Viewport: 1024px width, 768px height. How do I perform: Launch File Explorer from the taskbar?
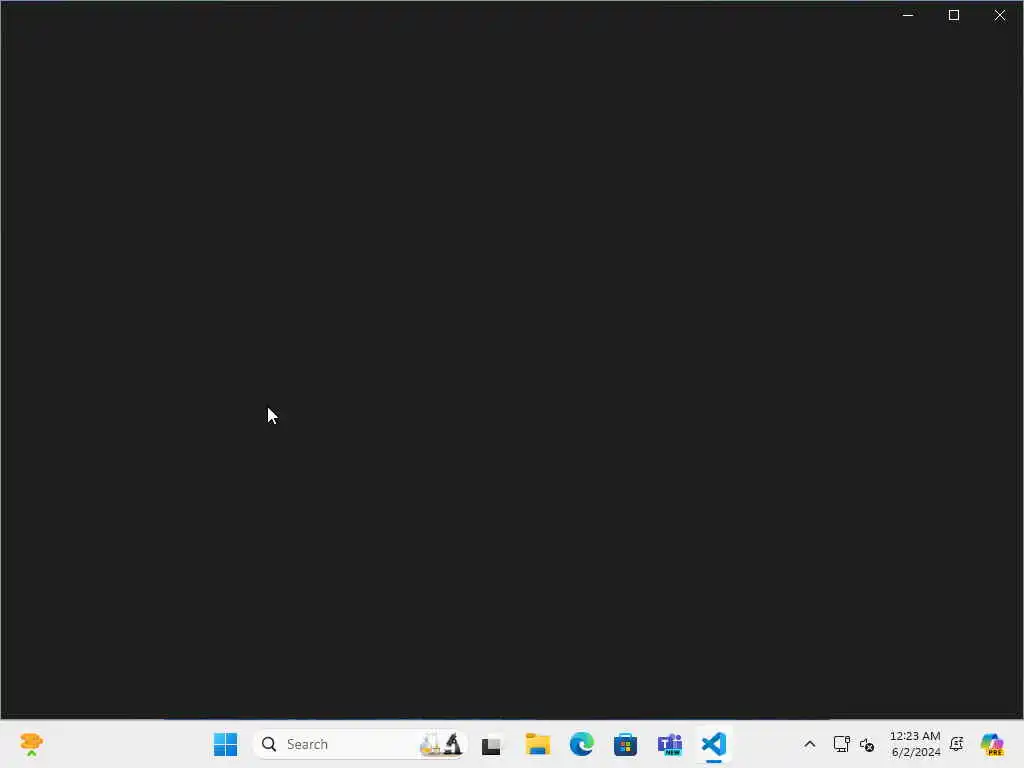(x=537, y=744)
